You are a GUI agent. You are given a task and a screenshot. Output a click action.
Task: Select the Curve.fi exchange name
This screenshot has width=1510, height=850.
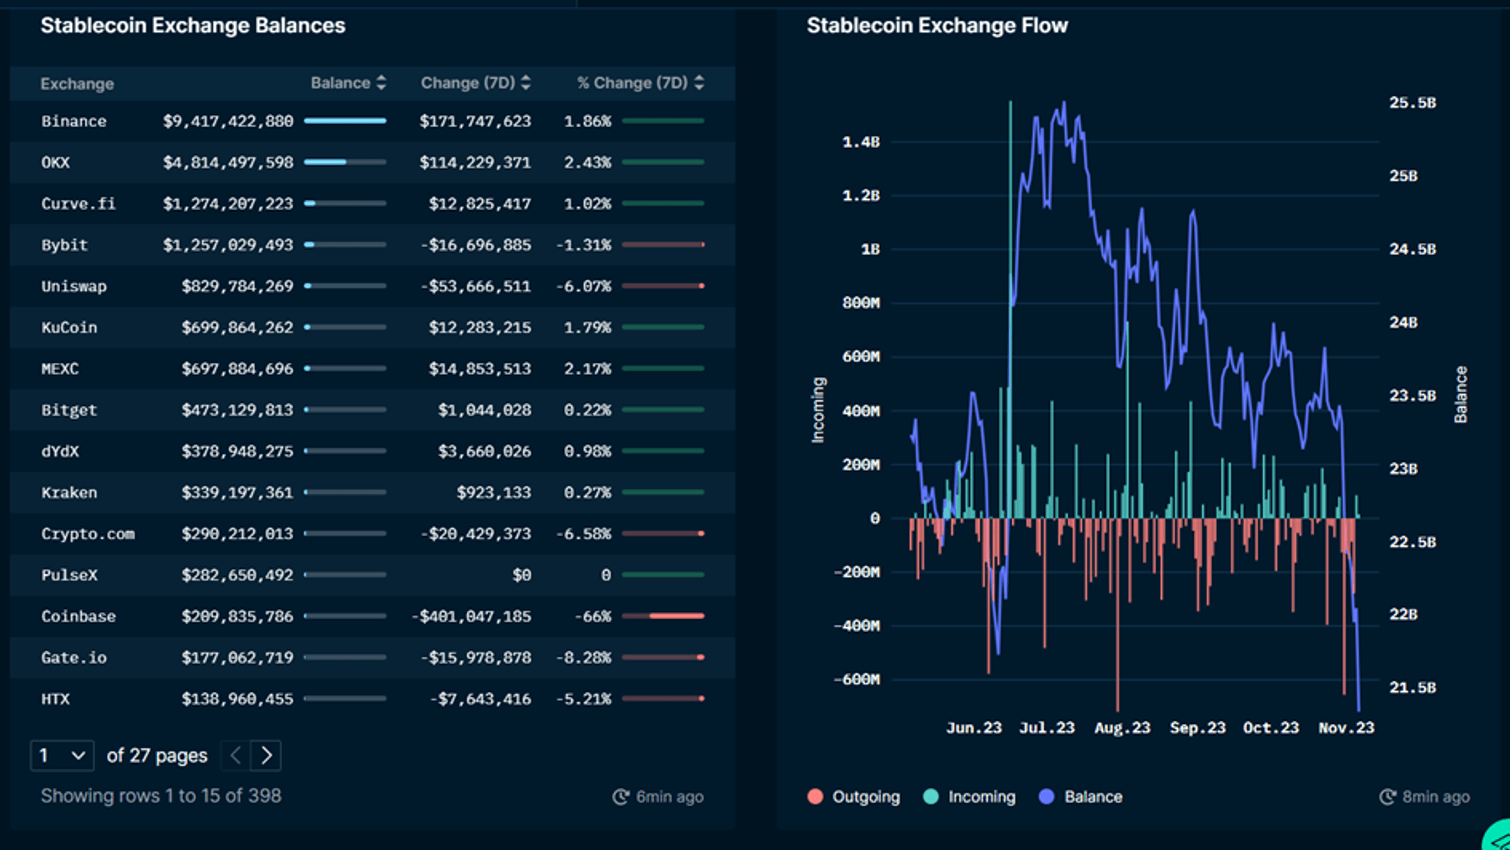pyautogui.click(x=78, y=203)
